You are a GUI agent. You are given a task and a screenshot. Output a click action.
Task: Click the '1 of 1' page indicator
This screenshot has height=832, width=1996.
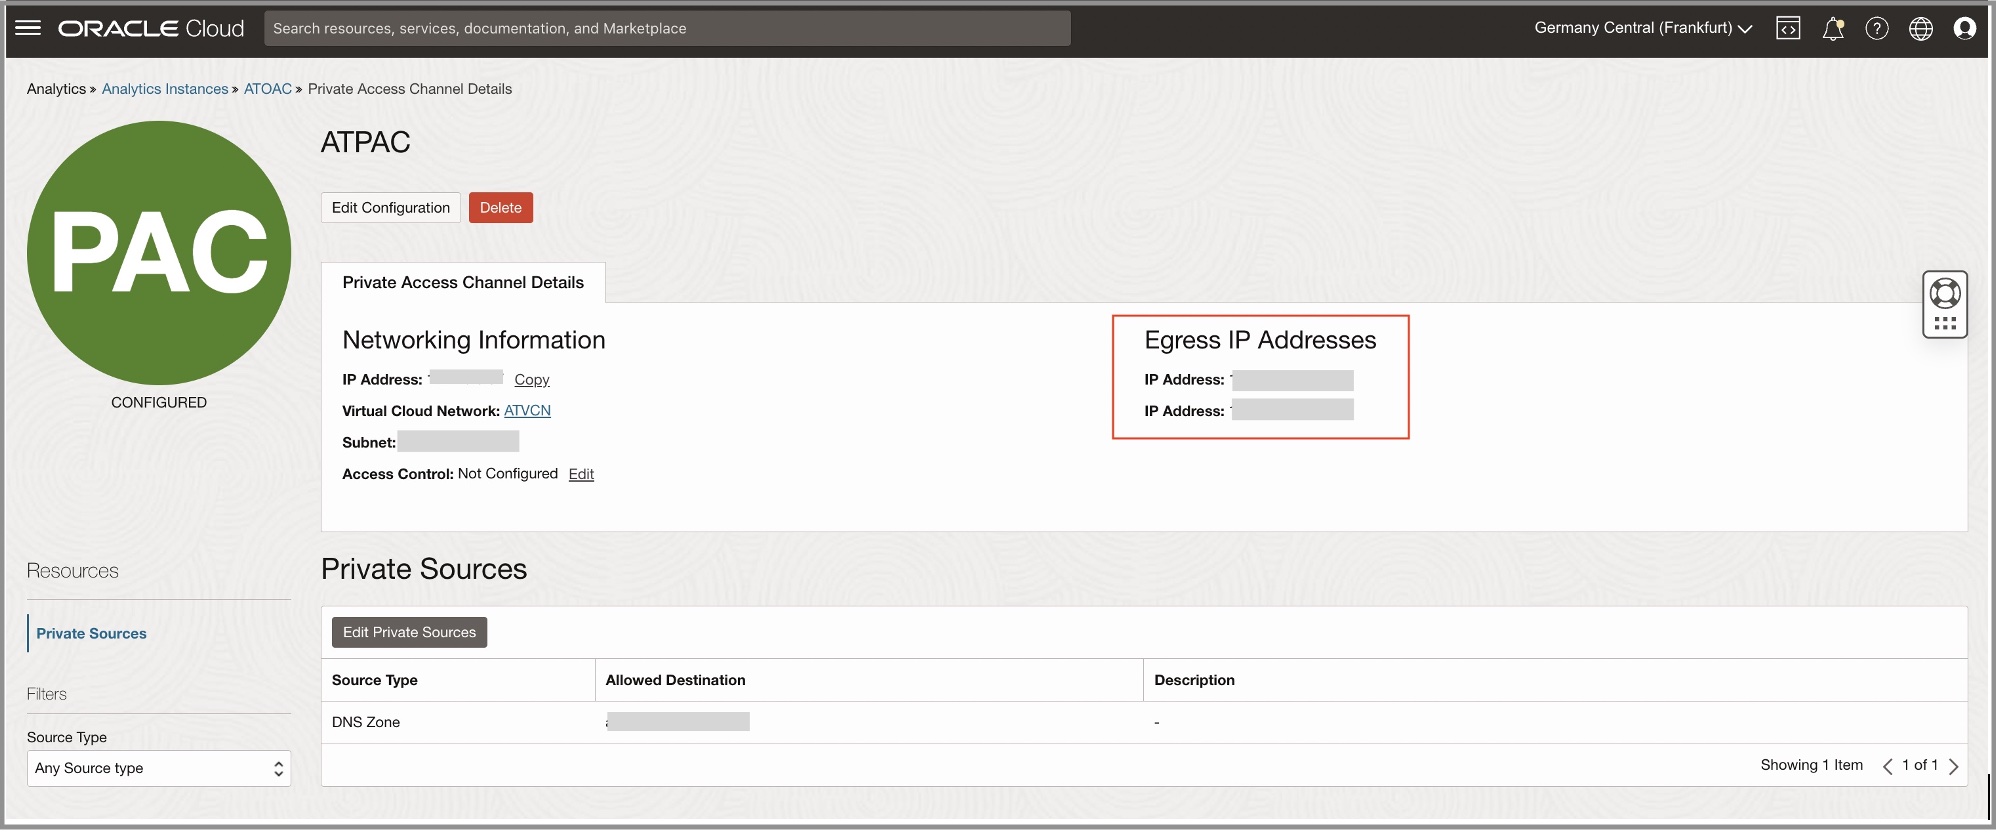pyautogui.click(x=1920, y=765)
